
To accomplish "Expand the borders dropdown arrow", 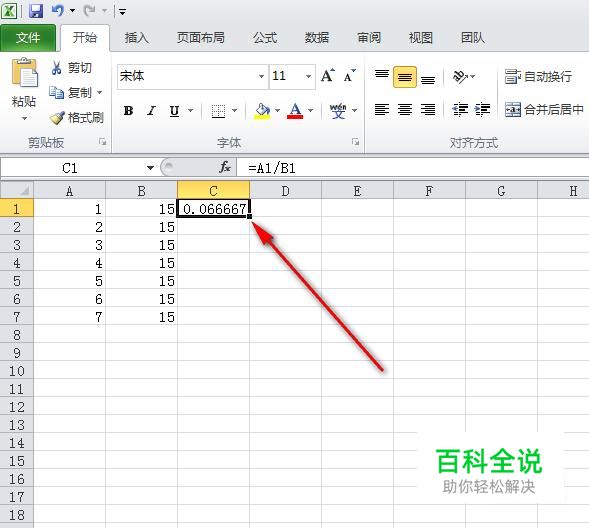I will pyautogui.click(x=234, y=111).
